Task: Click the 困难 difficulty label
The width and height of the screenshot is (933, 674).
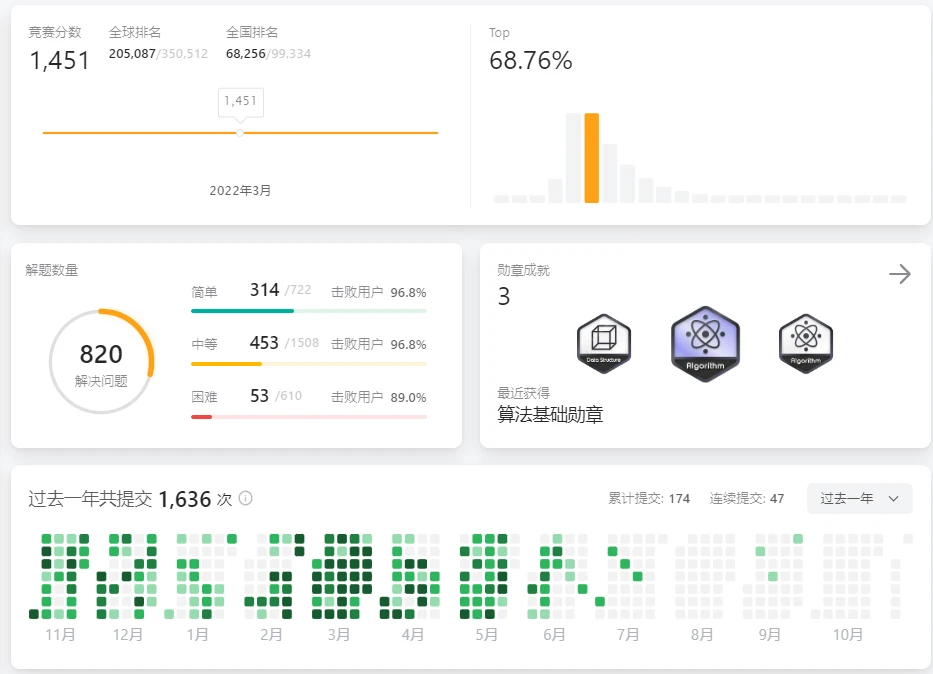Action: pos(204,397)
